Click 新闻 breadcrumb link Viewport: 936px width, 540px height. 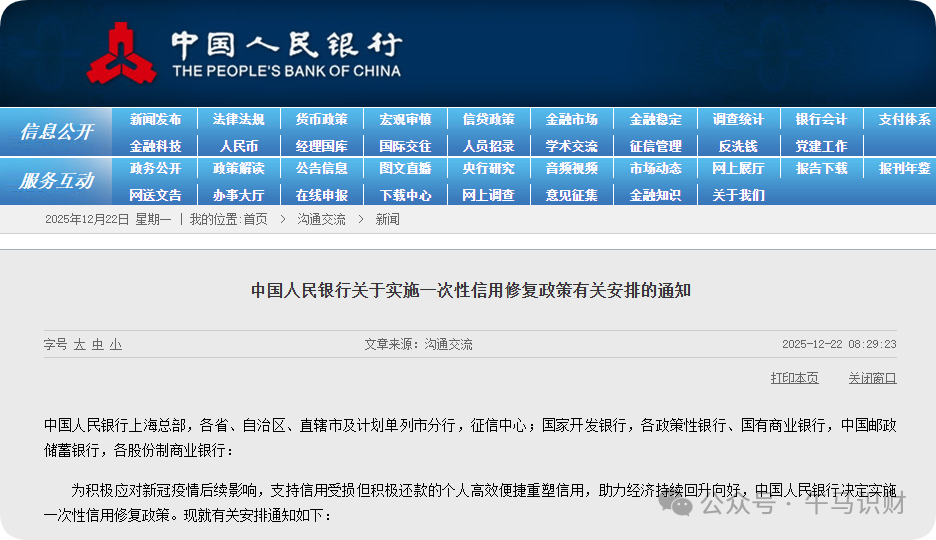click(387, 220)
